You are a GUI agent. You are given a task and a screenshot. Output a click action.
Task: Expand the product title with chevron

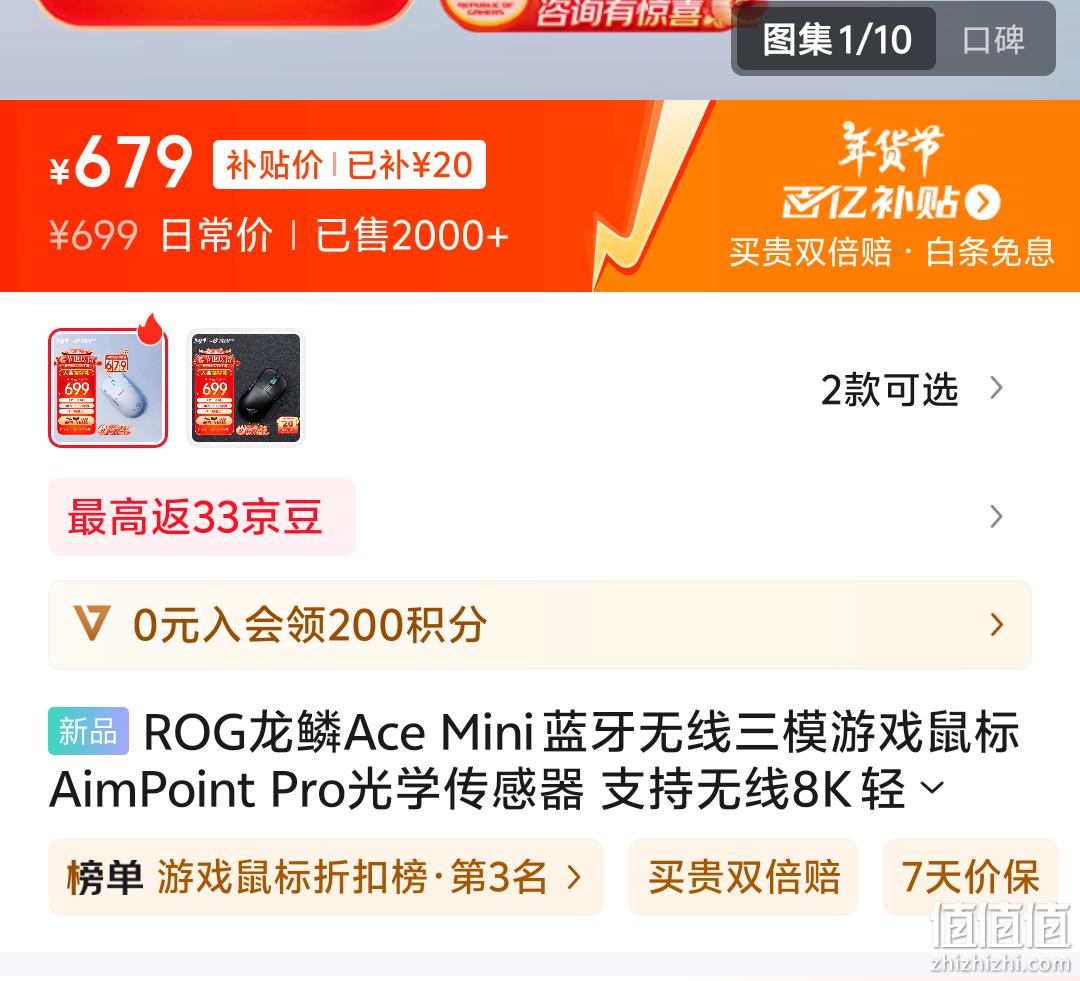point(932,787)
